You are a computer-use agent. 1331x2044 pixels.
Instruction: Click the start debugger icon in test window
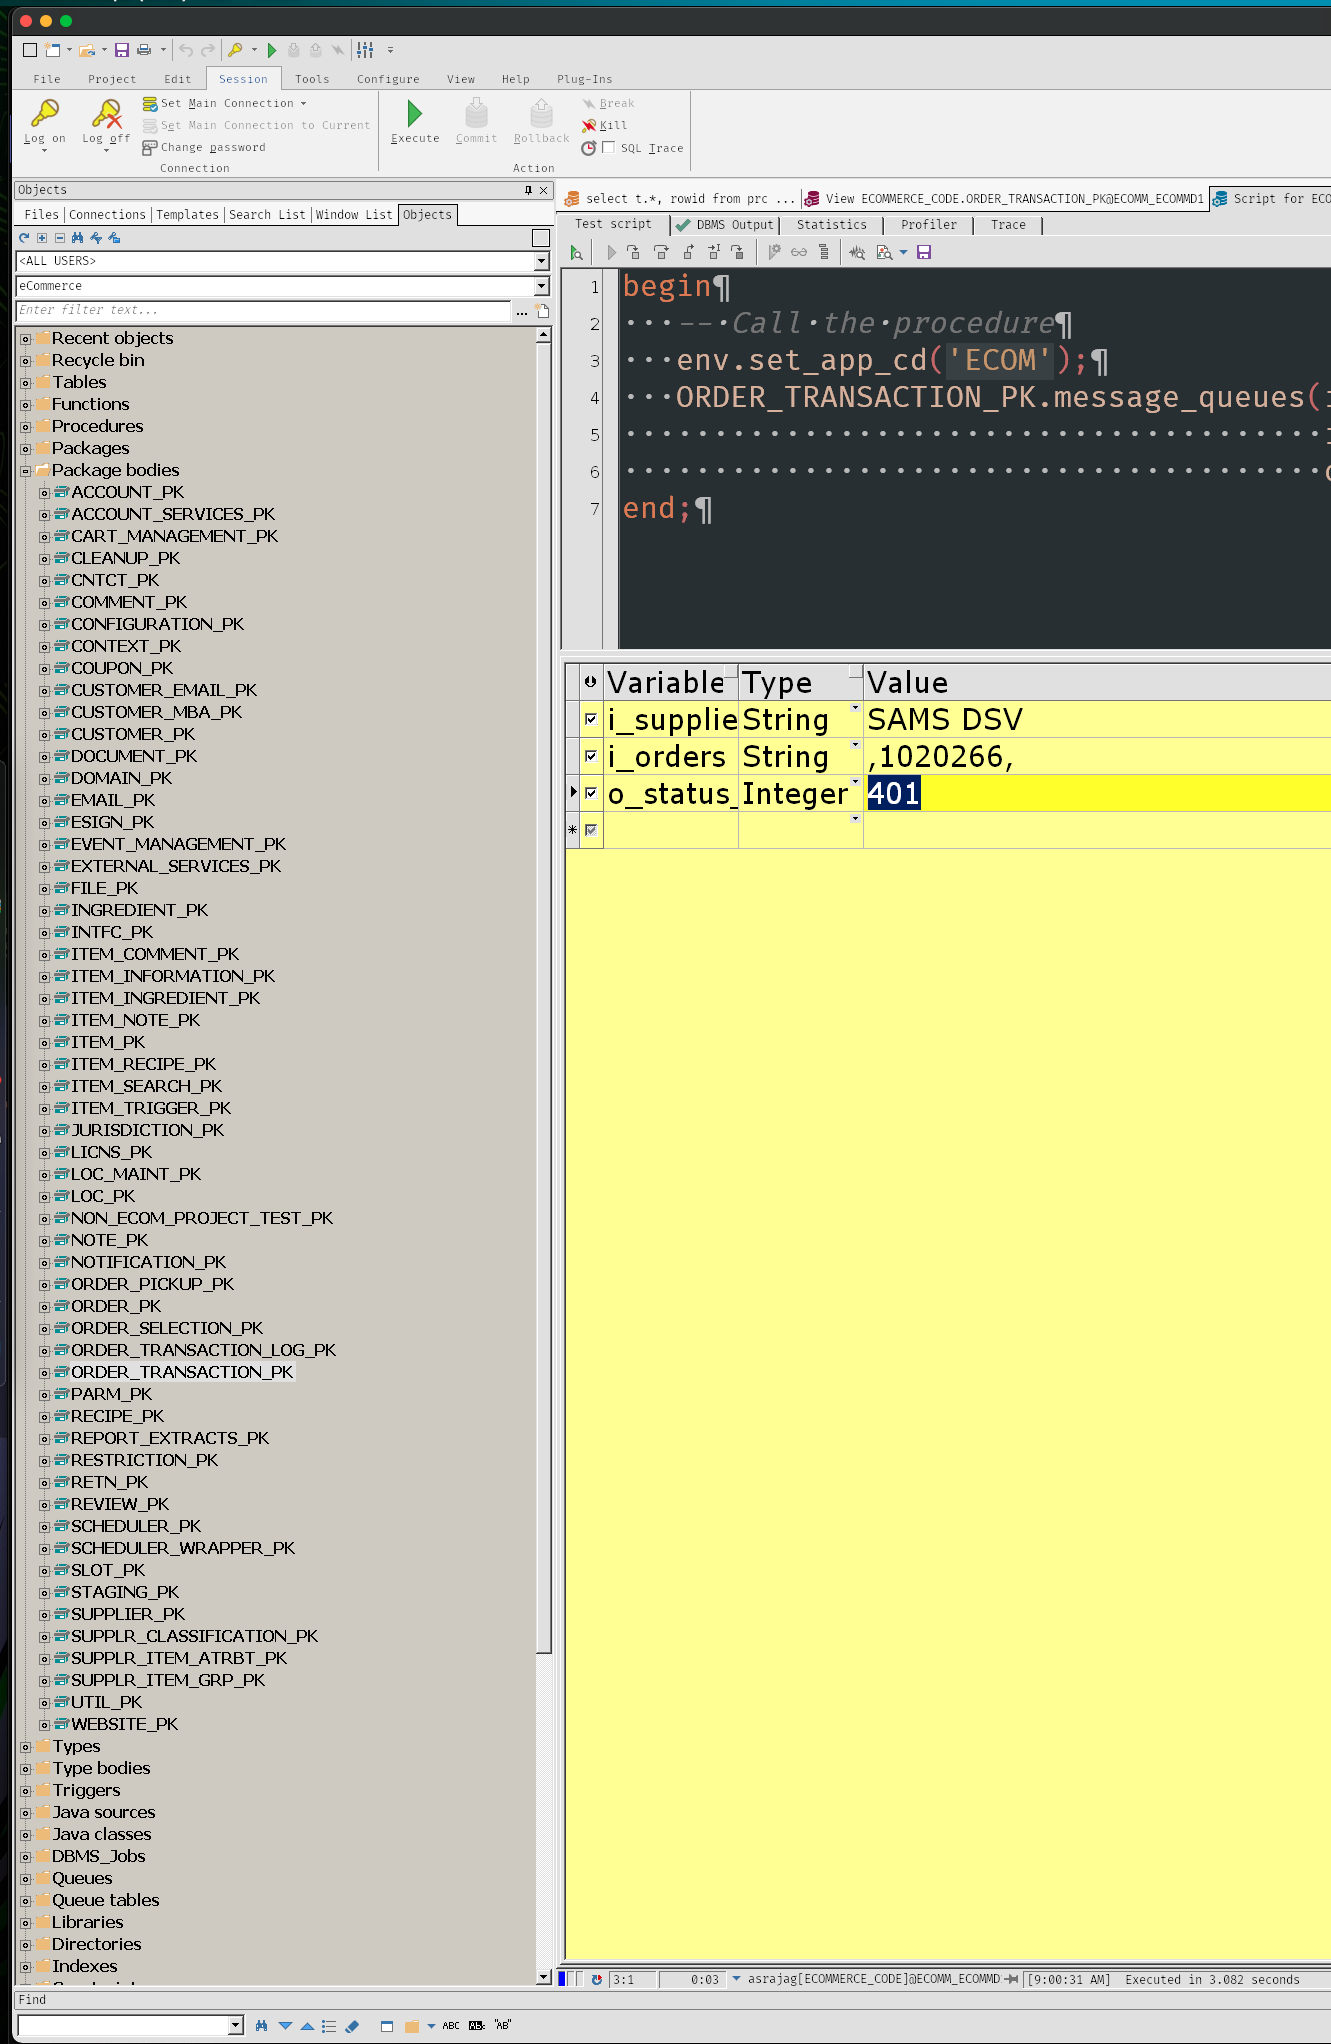click(576, 253)
